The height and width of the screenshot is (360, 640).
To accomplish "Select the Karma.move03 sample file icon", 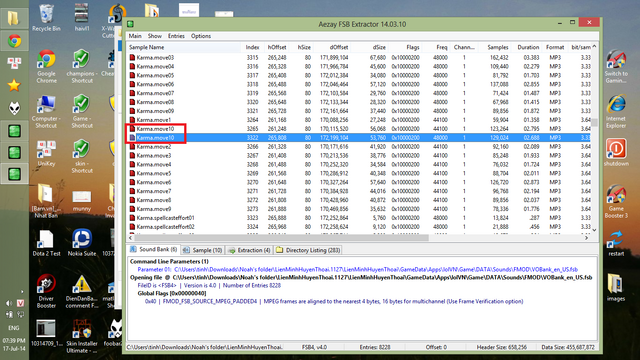I will (x=132, y=58).
